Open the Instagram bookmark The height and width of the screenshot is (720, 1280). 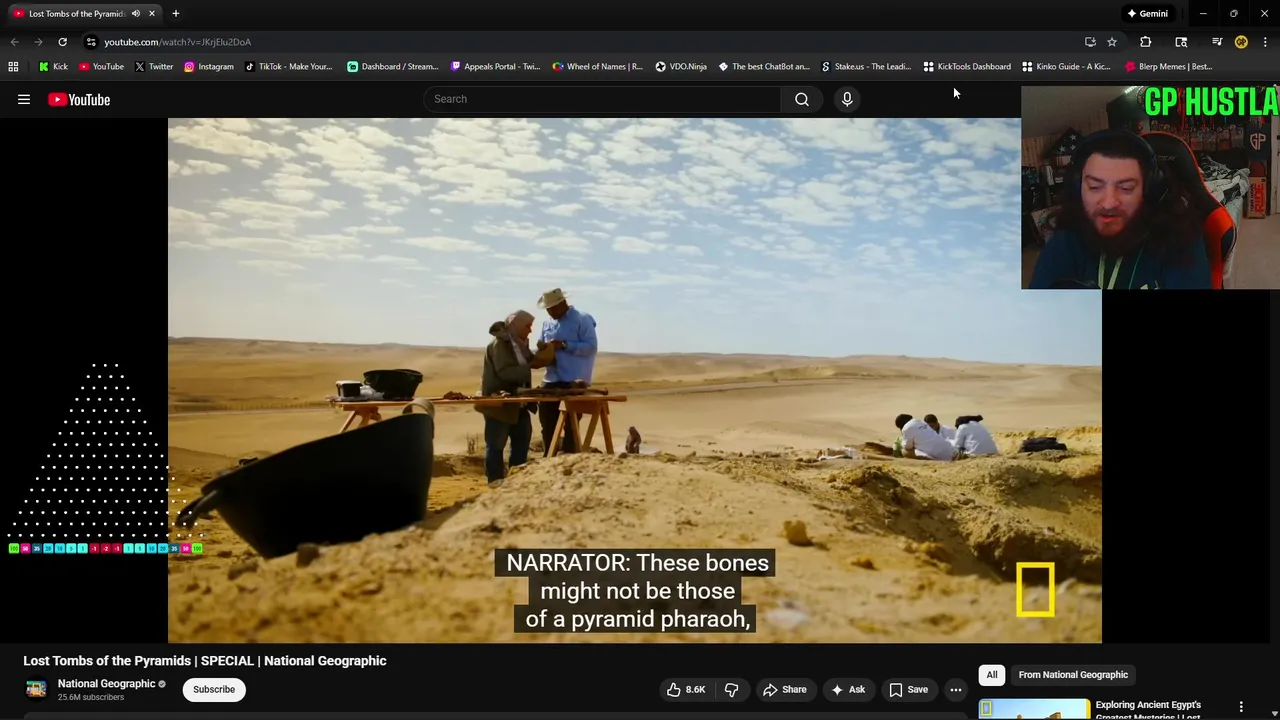(x=208, y=67)
